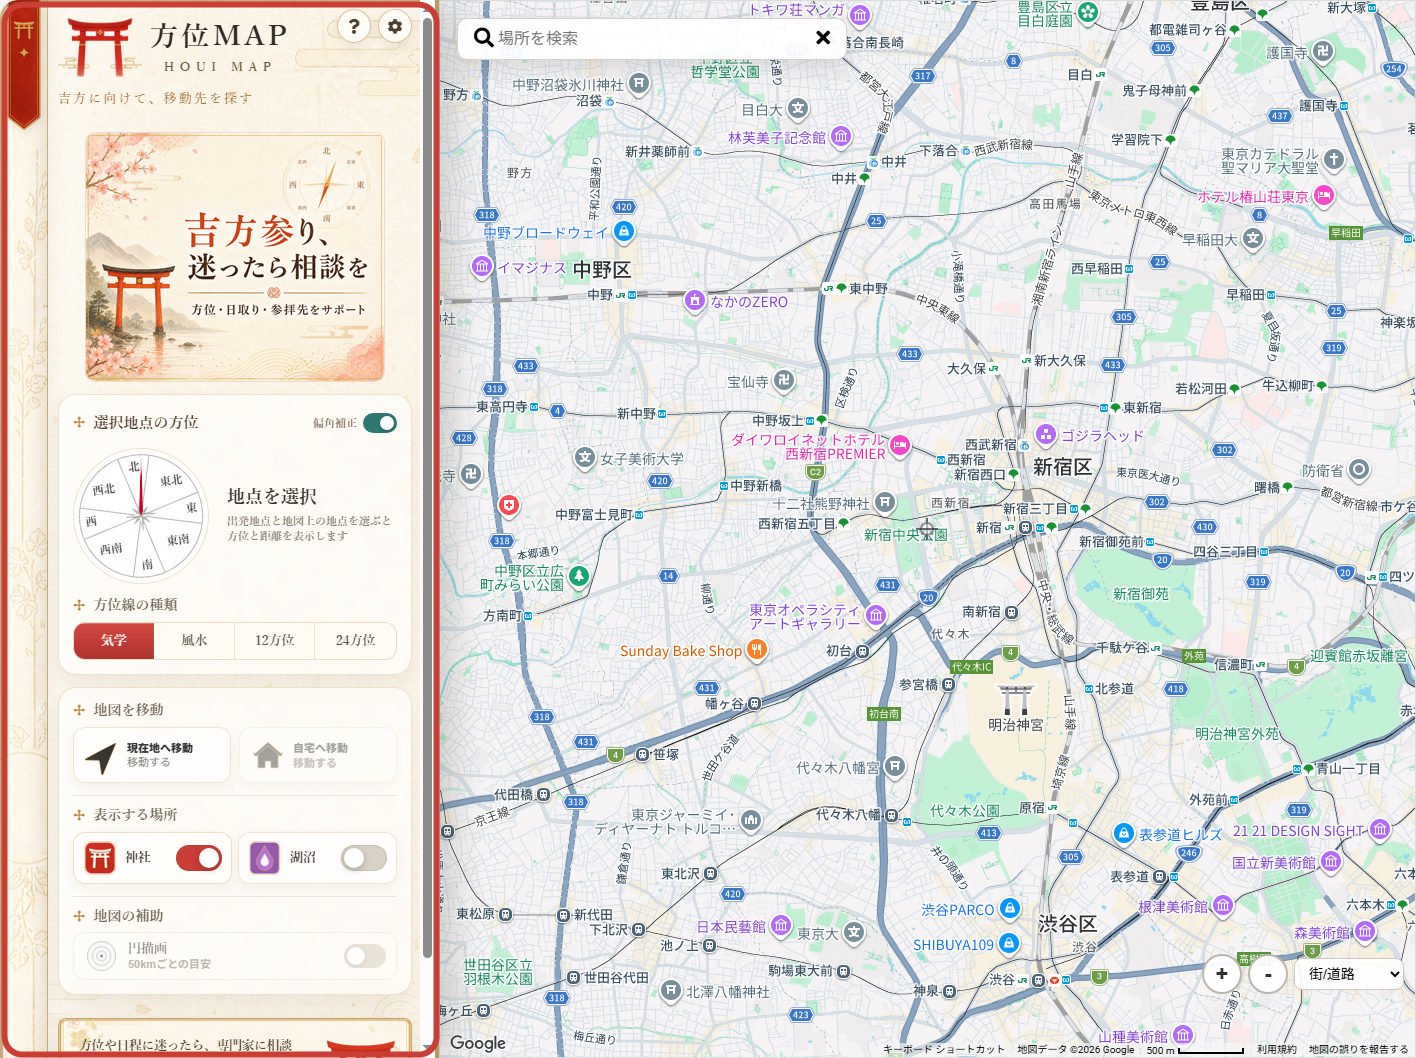Click the 中野区立広町みらい公園 park marker
This screenshot has width=1416, height=1058.
[x=578, y=576]
